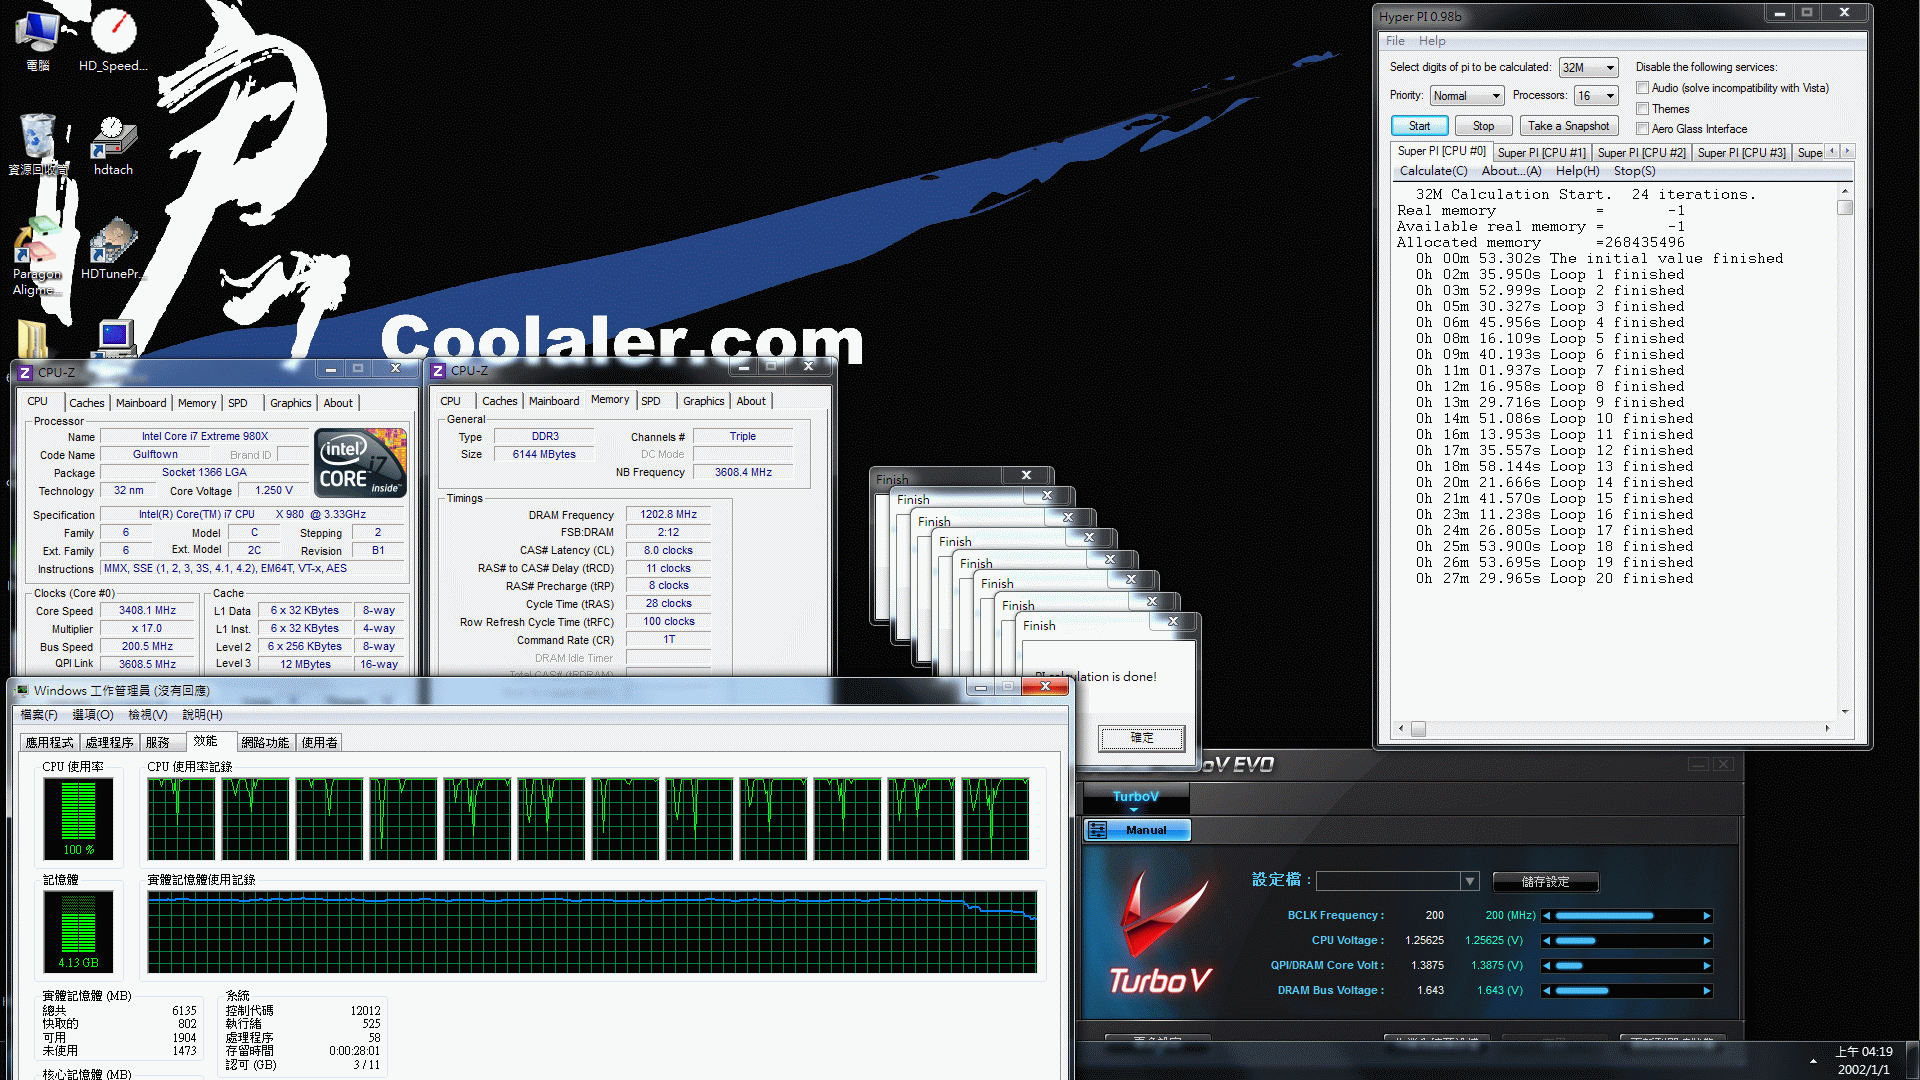Increase BCLK Frequency with the right arrow
This screenshot has width=1920, height=1080.
click(x=1707, y=916)
